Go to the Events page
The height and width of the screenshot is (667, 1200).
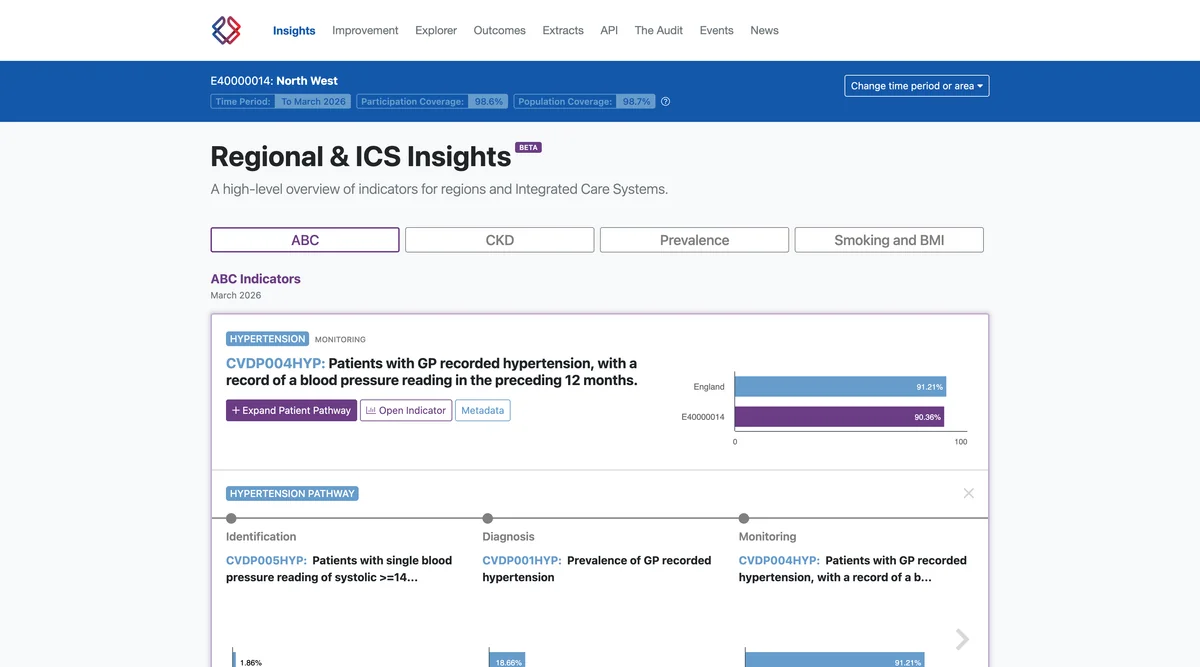tap(716, 30)
